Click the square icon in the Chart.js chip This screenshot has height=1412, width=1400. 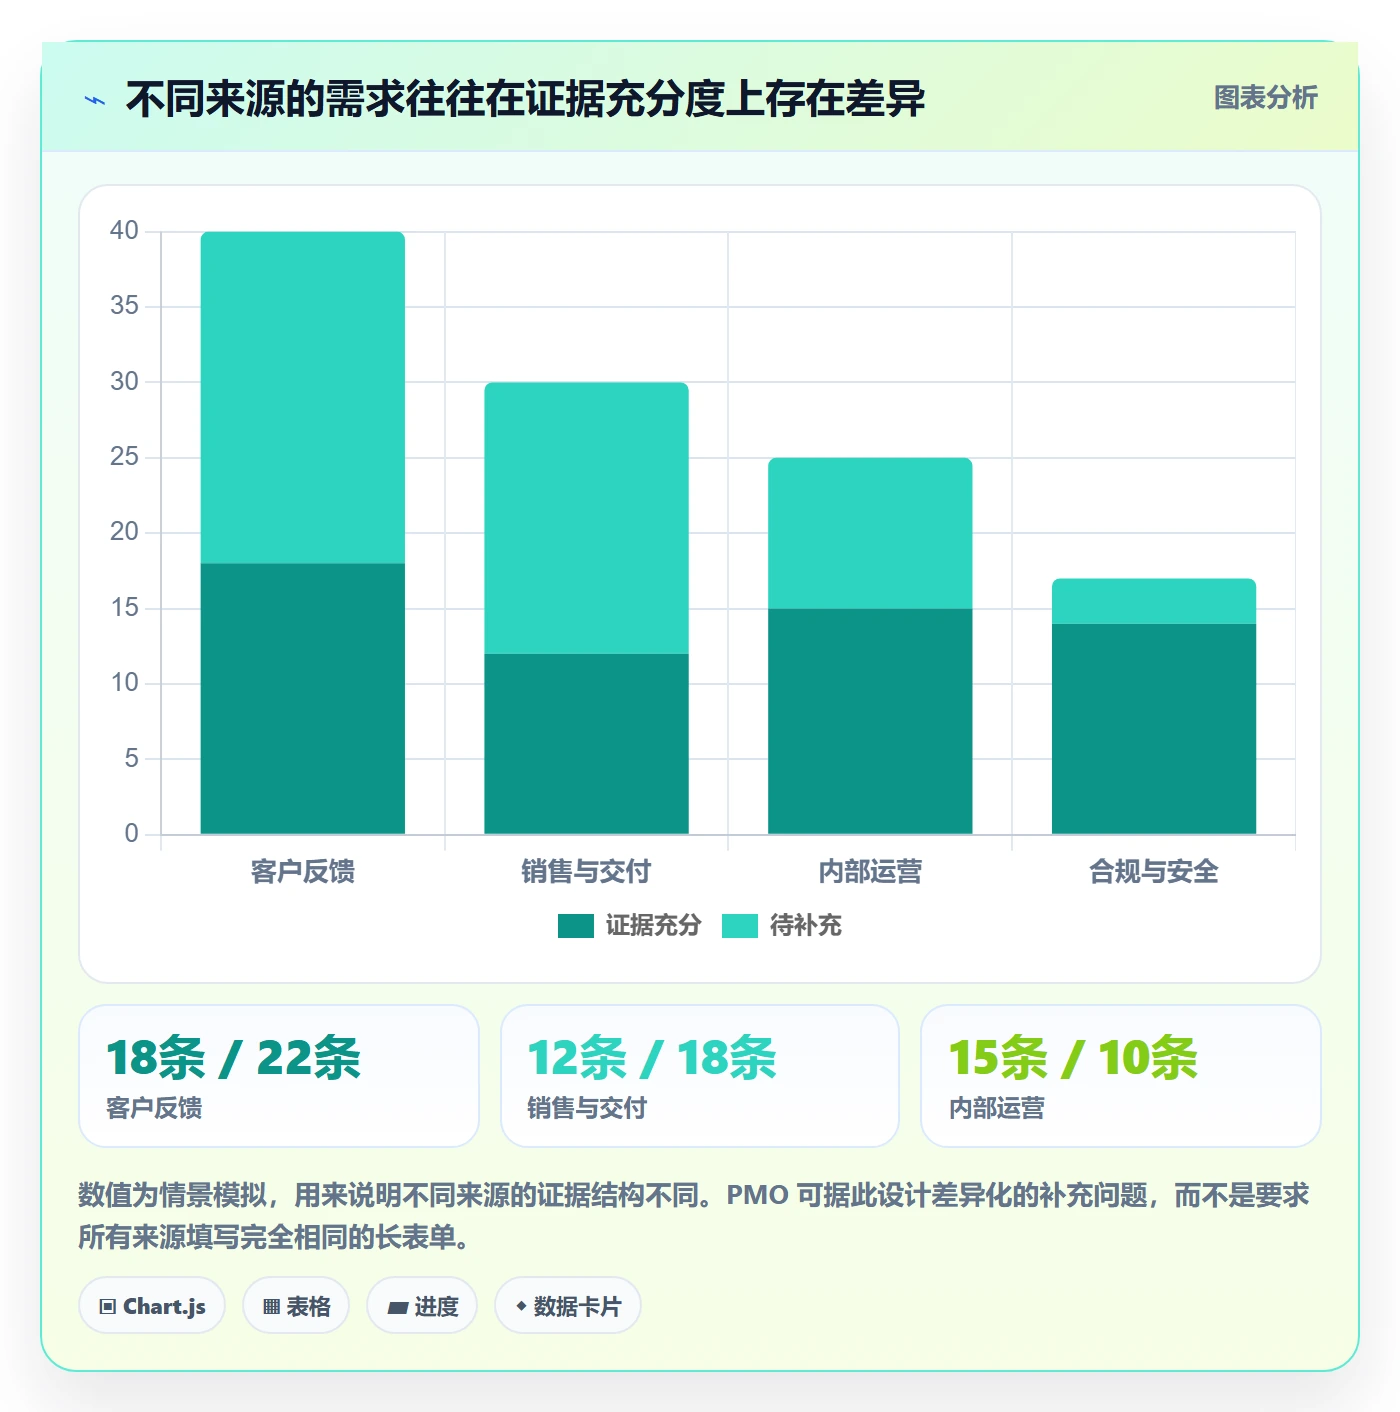tap(108, 1307)
